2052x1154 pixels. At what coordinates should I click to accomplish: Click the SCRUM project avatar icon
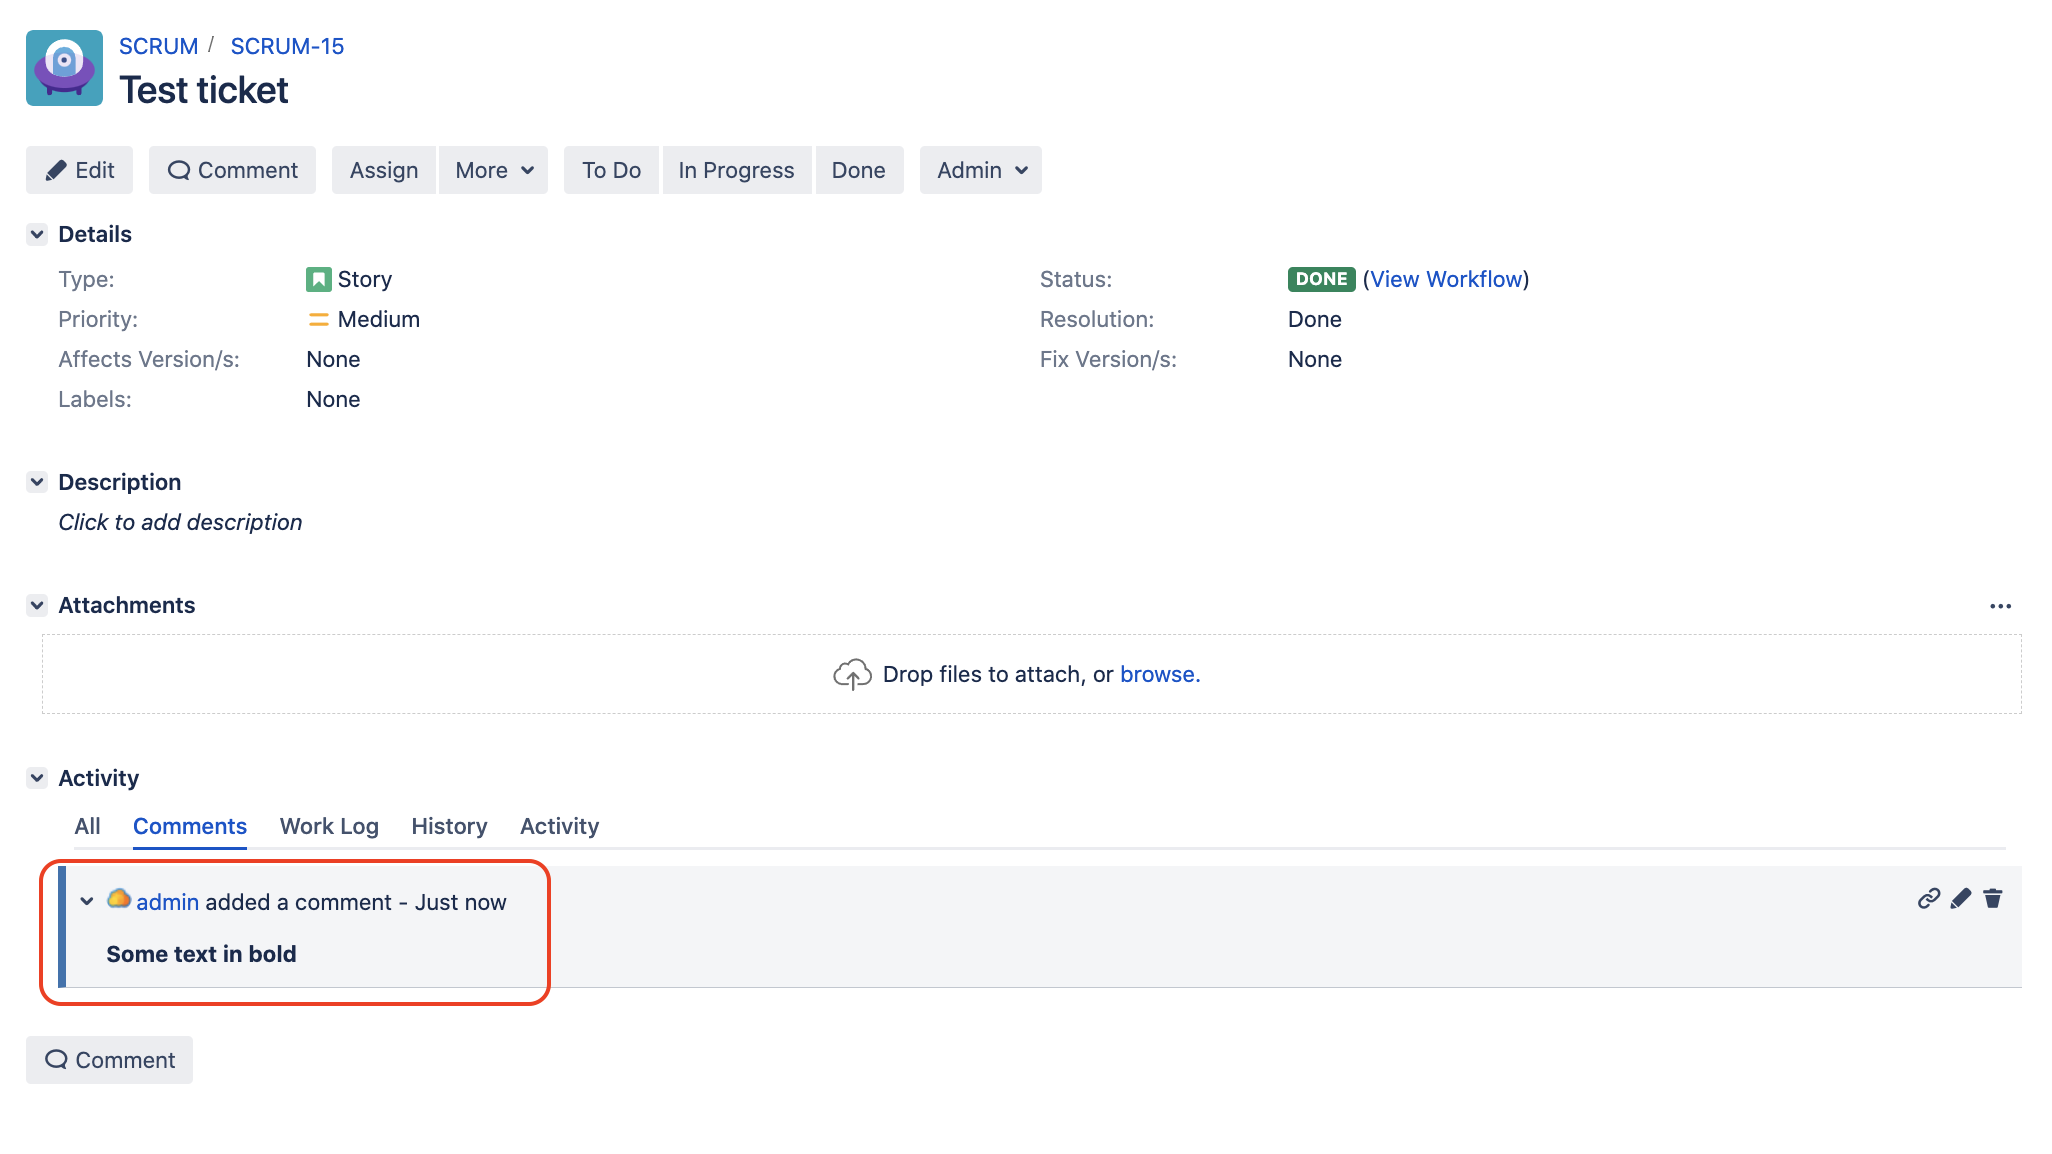click(63, 67)
